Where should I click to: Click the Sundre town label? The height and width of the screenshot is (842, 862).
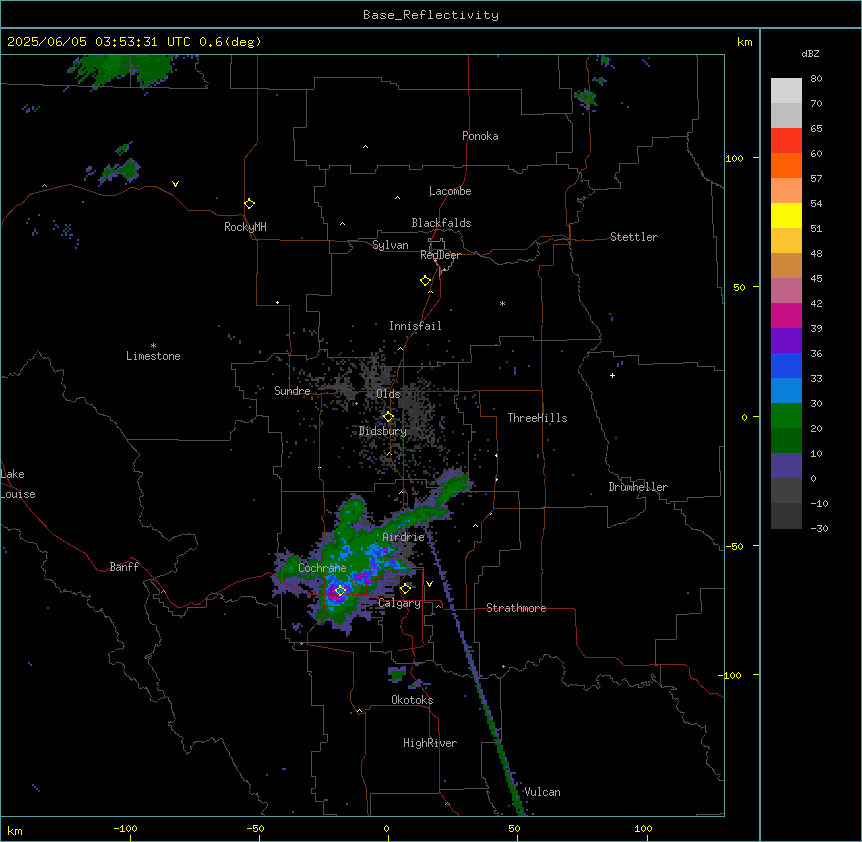(292, 391)
